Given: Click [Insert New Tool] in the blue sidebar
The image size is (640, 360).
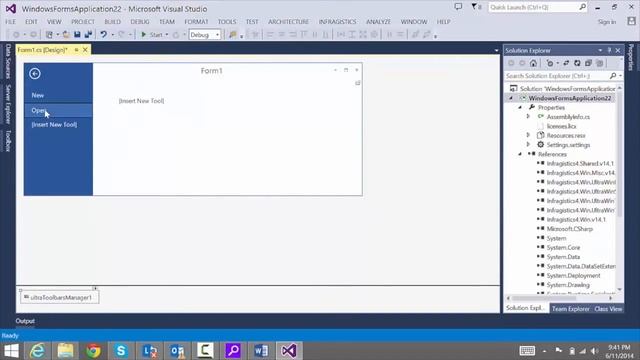Looking at the screenshot, I should point(54,124).
